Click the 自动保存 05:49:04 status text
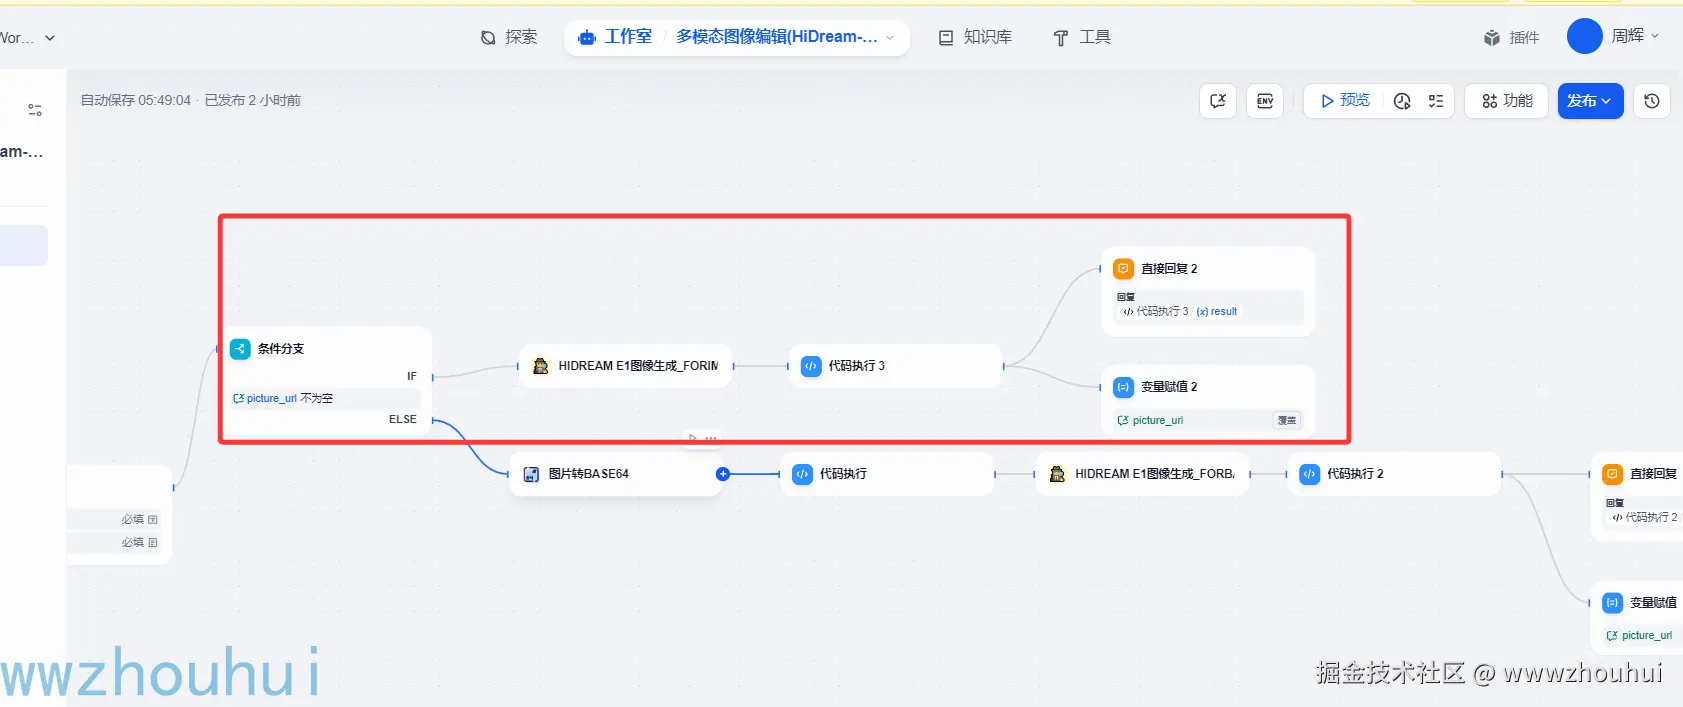Viewport: 1683px width, 707px height. [x=136, y=101]
